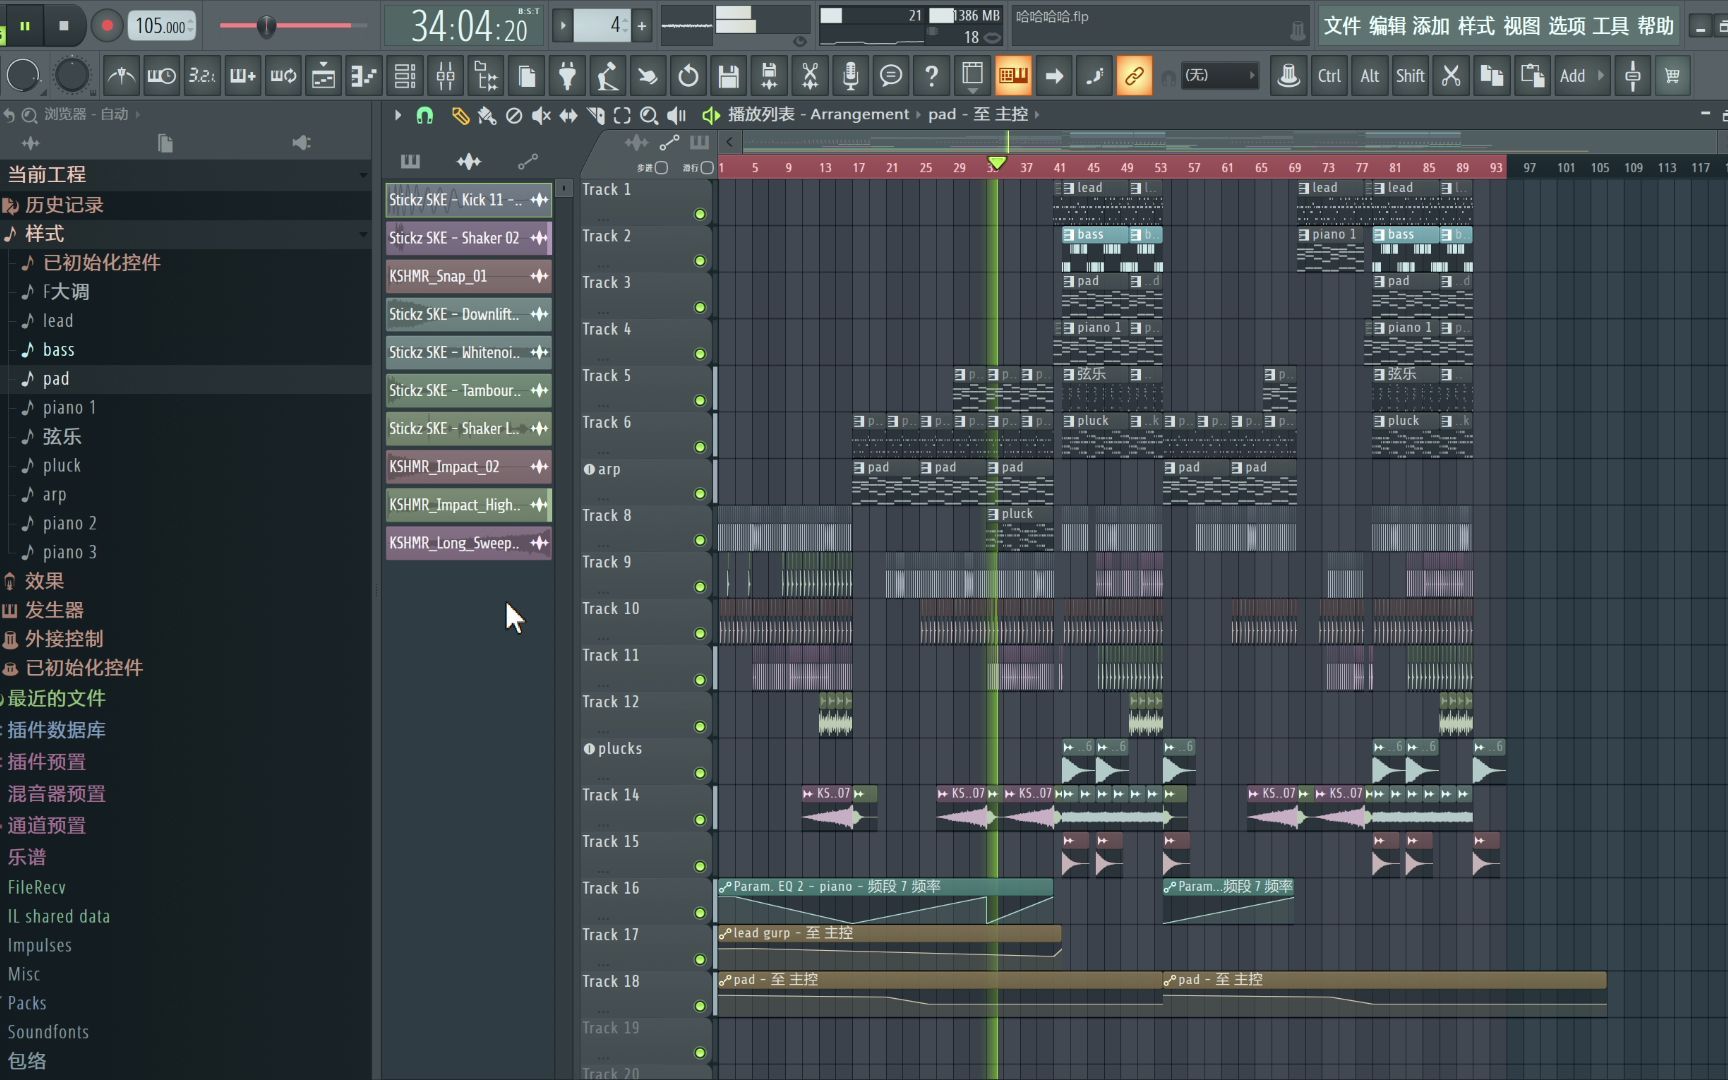Select the mute tool in playlist
Image resolution: width=1728 pixels, height=1080 pixels.
[x=541, y=115]
